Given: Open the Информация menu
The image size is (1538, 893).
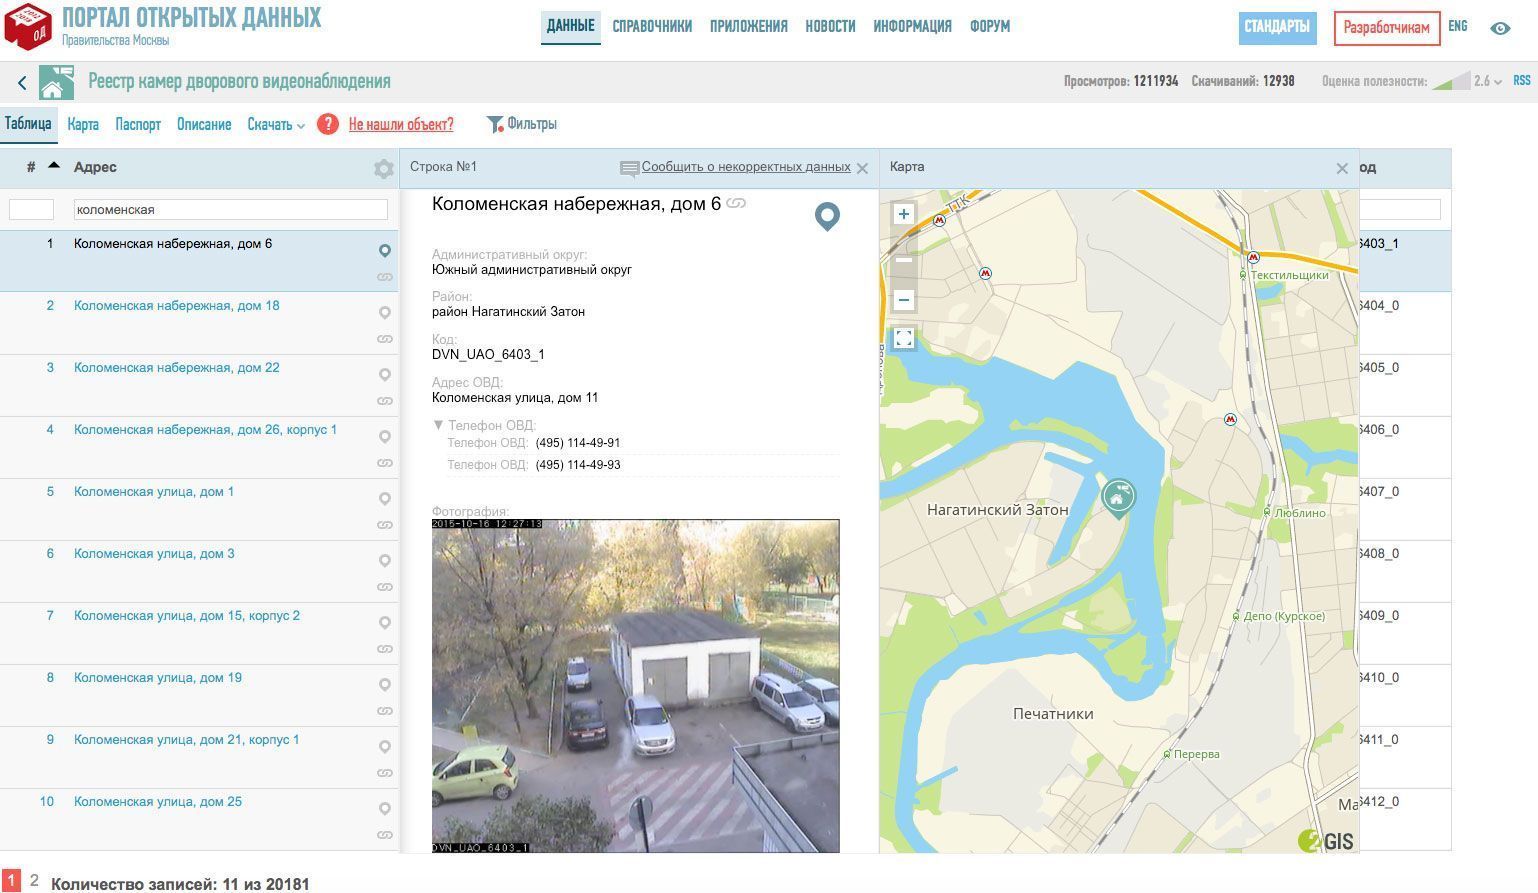Looking at the screenshot, I should pyautogui.click(x=912, y=27).
